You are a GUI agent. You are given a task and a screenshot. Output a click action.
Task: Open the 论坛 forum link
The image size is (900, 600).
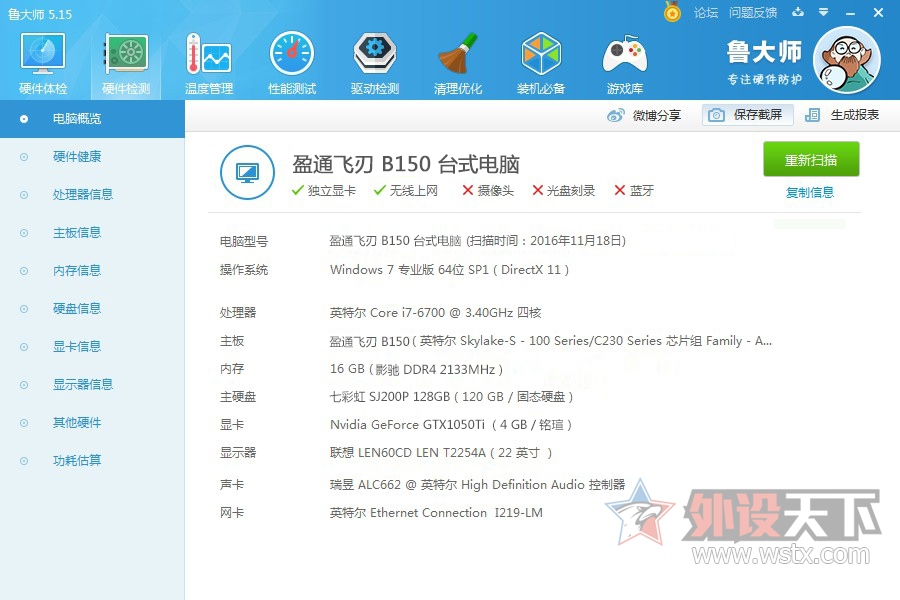tap(705, 13)
